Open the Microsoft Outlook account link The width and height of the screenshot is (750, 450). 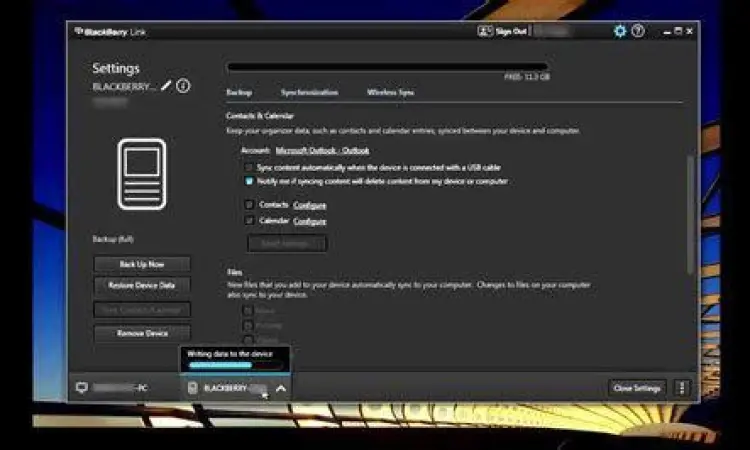tap(322, 151)
